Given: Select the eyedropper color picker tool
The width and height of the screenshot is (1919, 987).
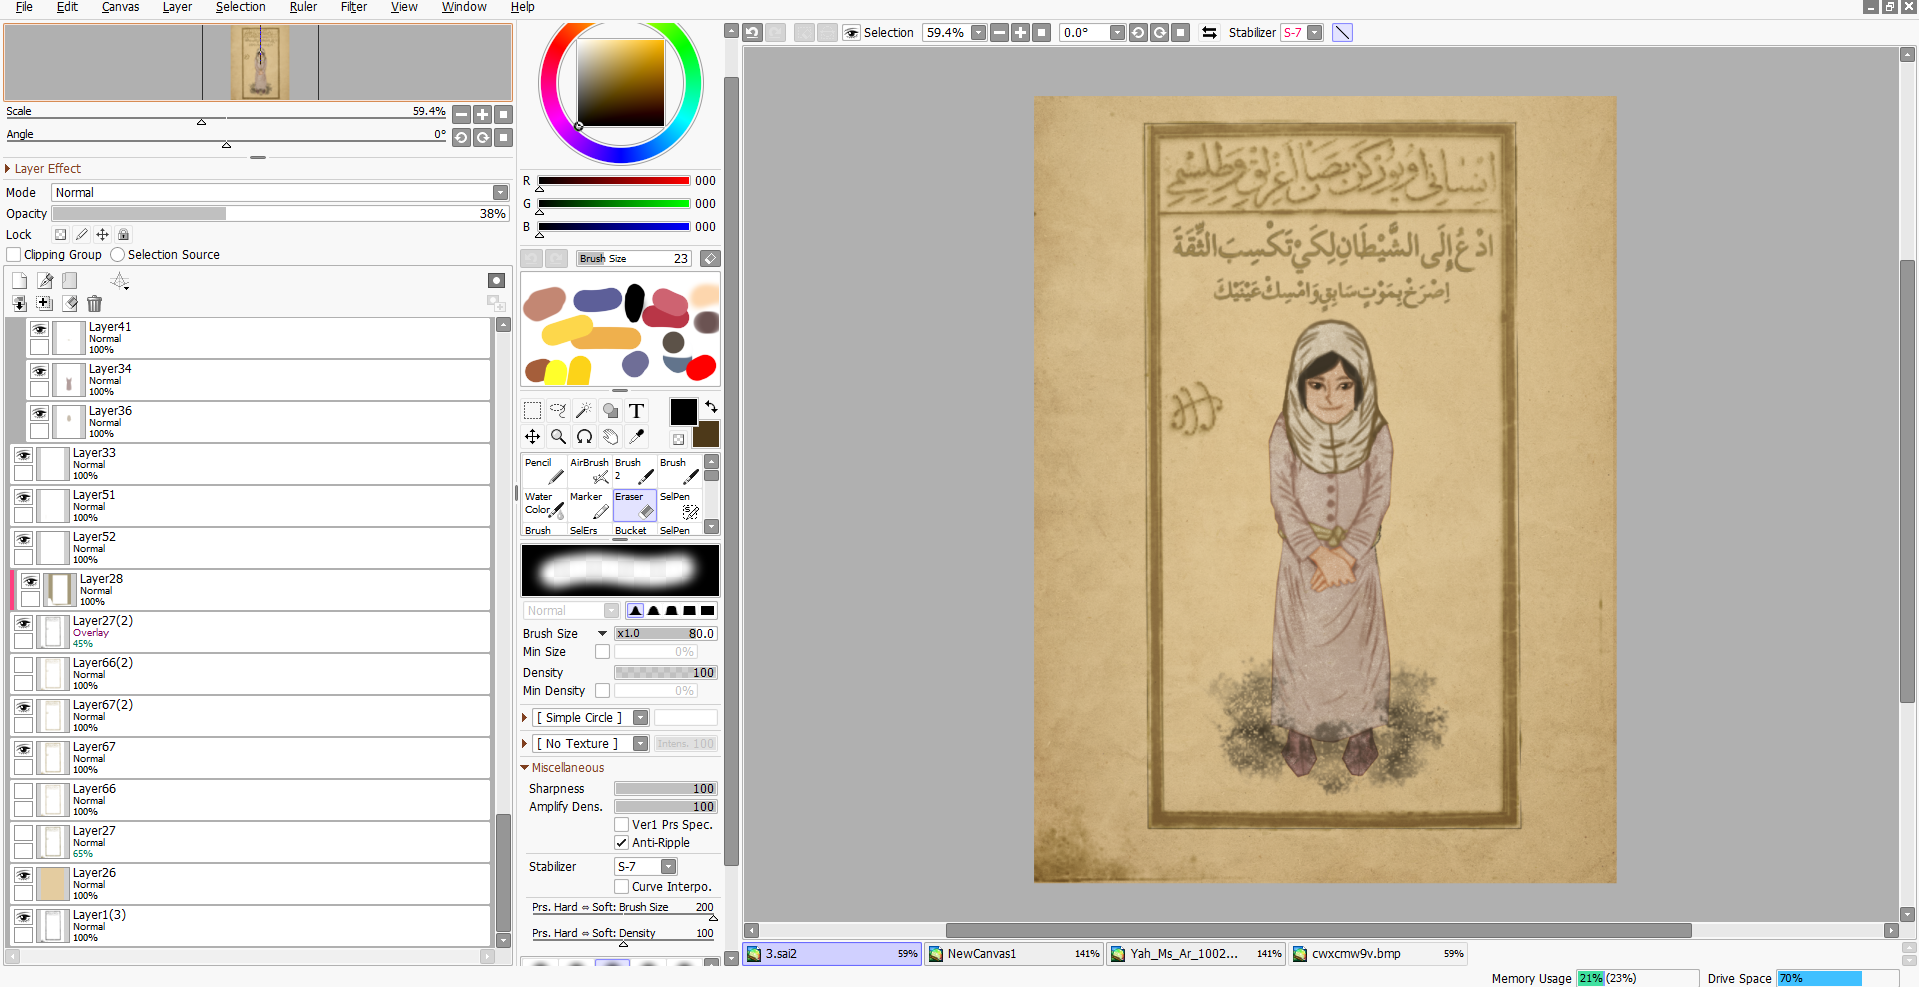Looking at the screenshot, I should coord(636,437).
